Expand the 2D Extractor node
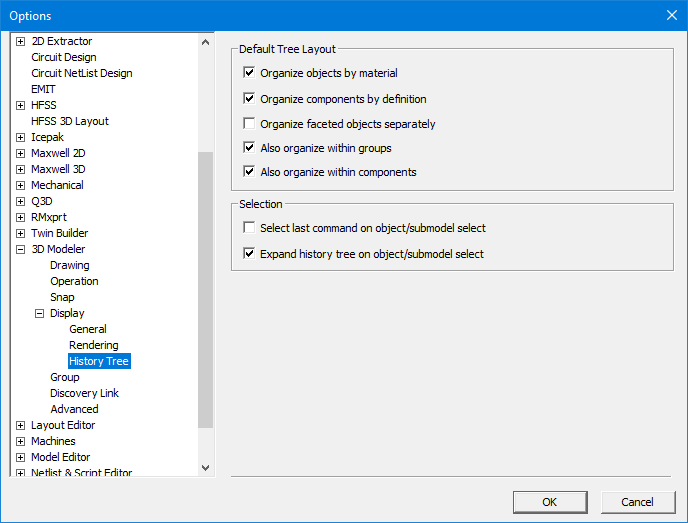688x523 pixels. point(20,41)
